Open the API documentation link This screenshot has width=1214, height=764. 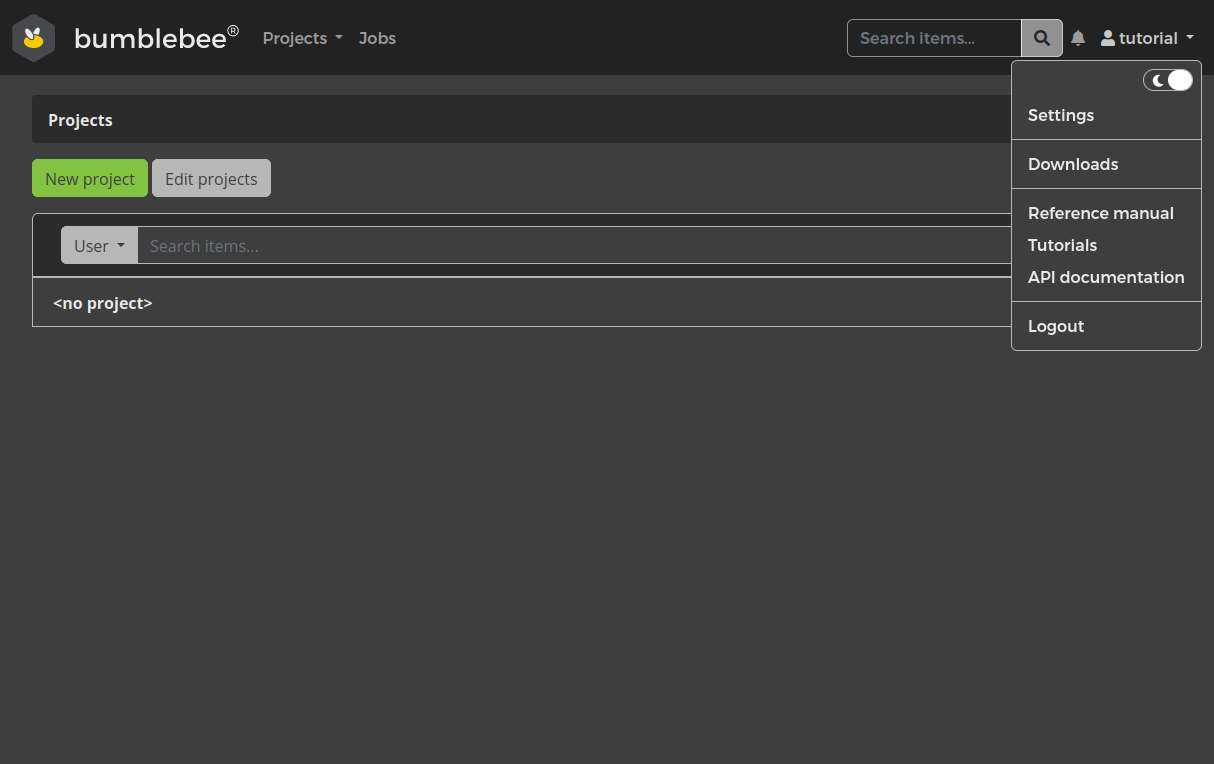tap(1106, 277)
